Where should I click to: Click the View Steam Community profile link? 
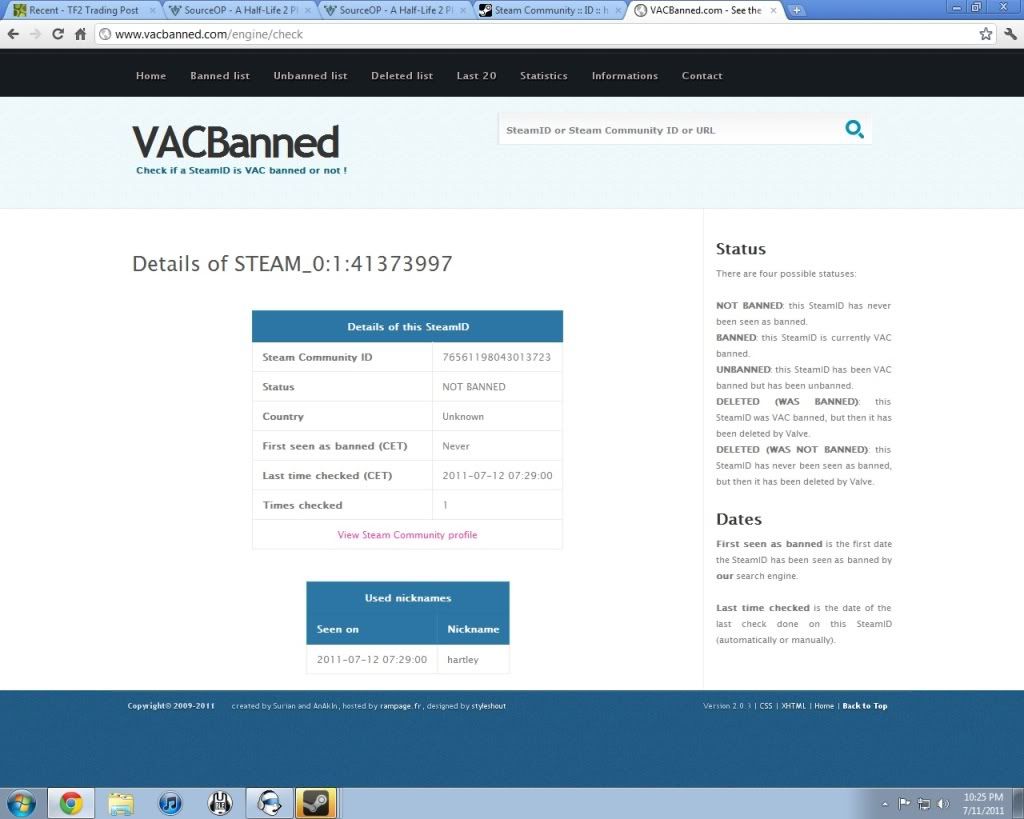(x=407, y=535)
